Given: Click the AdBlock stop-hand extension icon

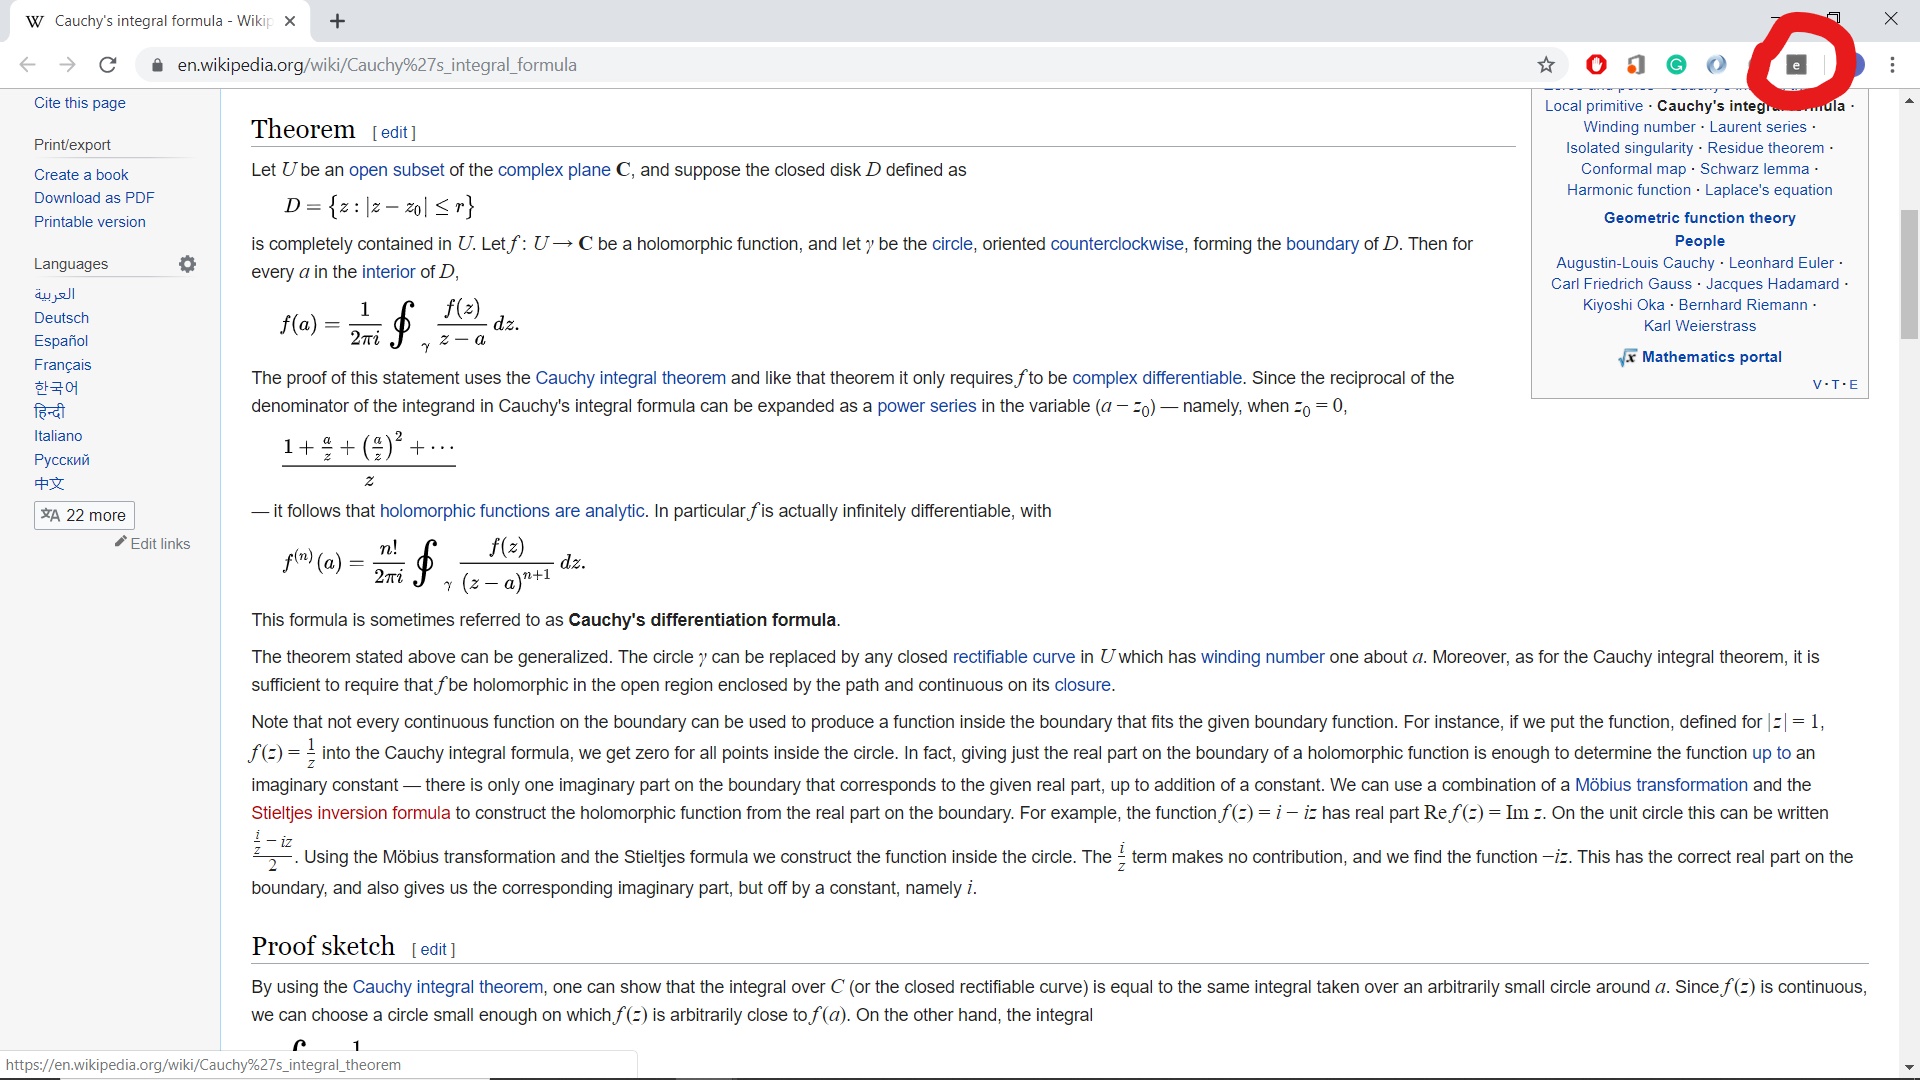Looking at the screenshot, I should click(x=1596, y=65).
